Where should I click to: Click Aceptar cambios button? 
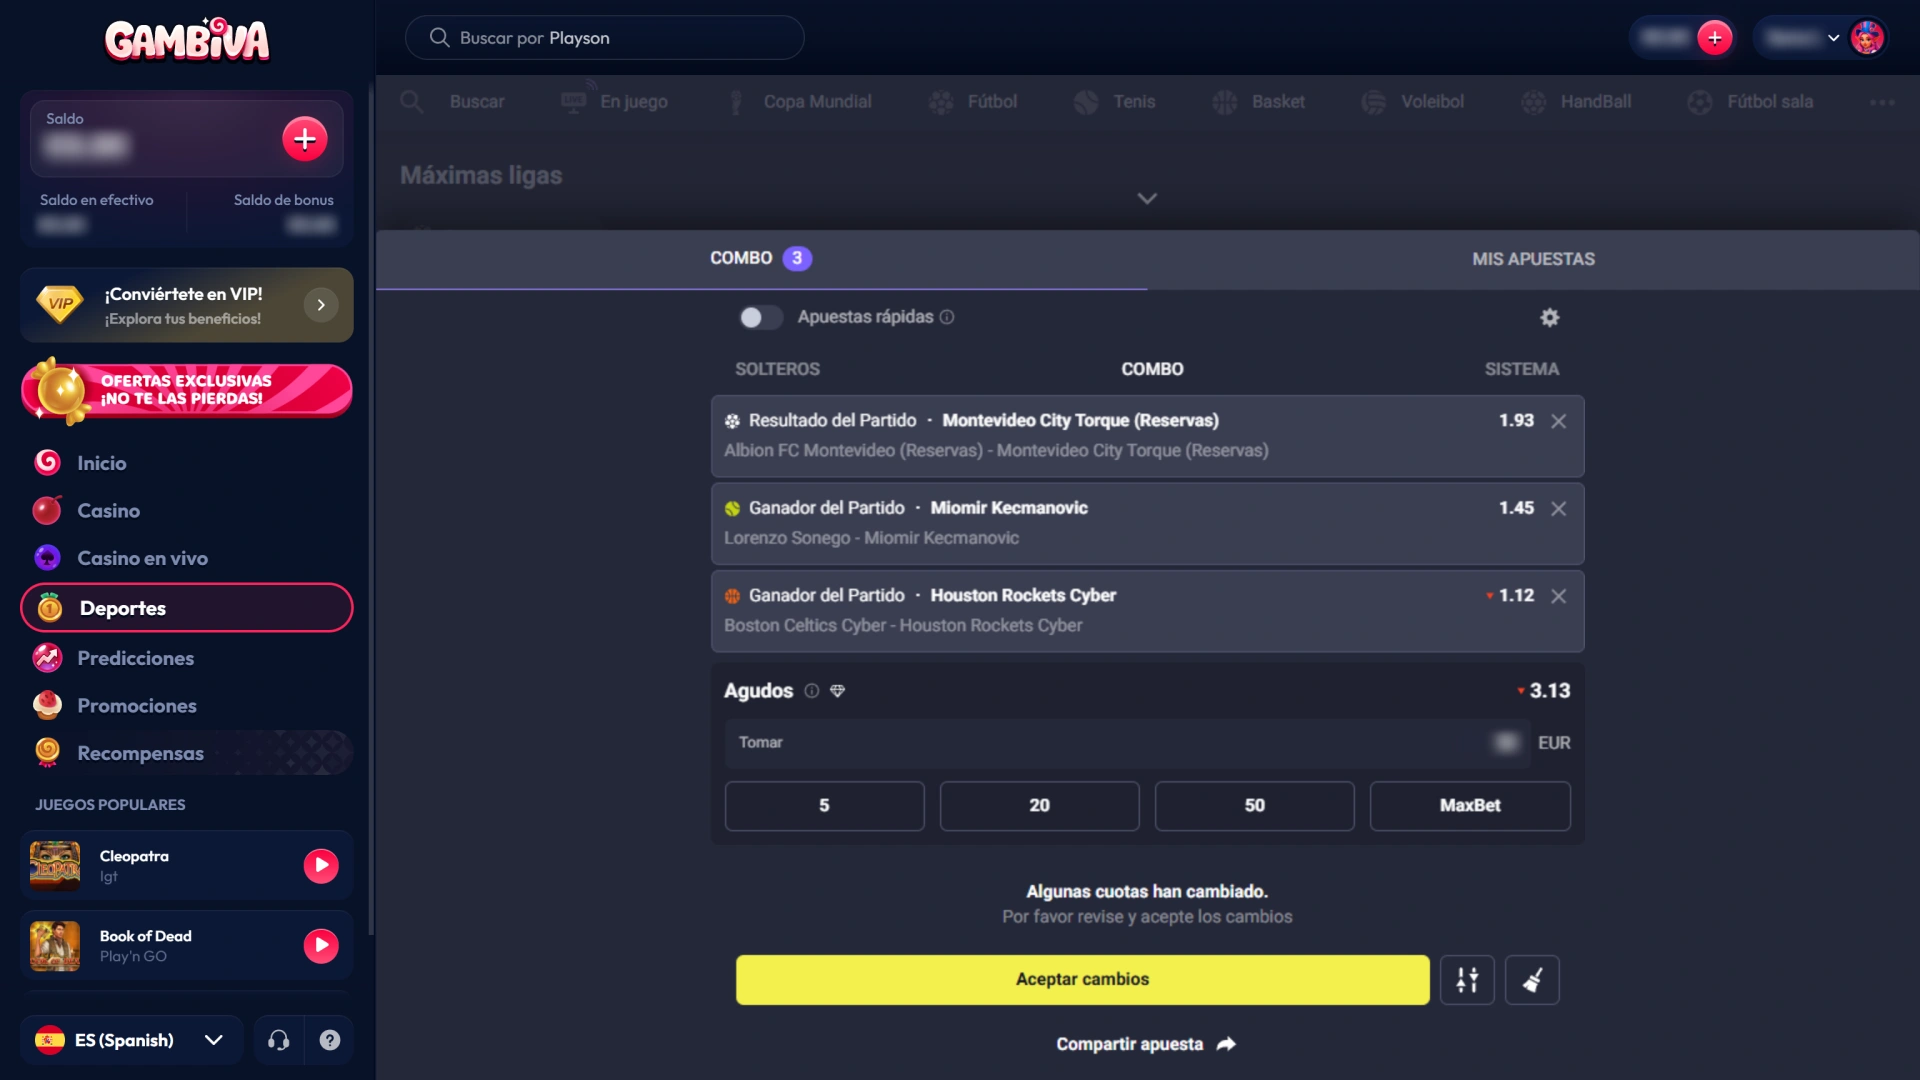[x=1082, y=980]
